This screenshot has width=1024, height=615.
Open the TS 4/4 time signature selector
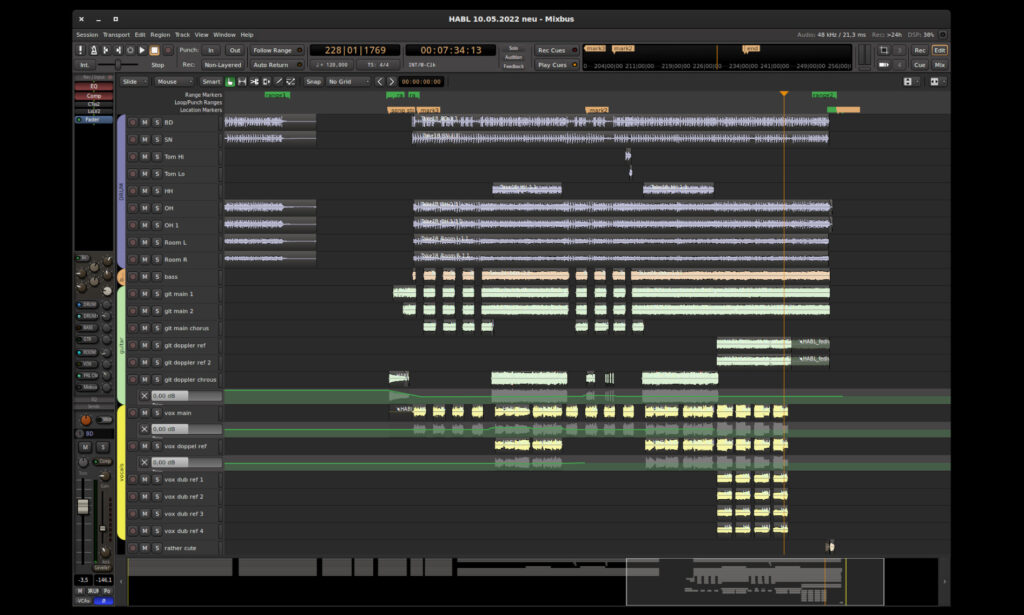click(x=378, y=65)
